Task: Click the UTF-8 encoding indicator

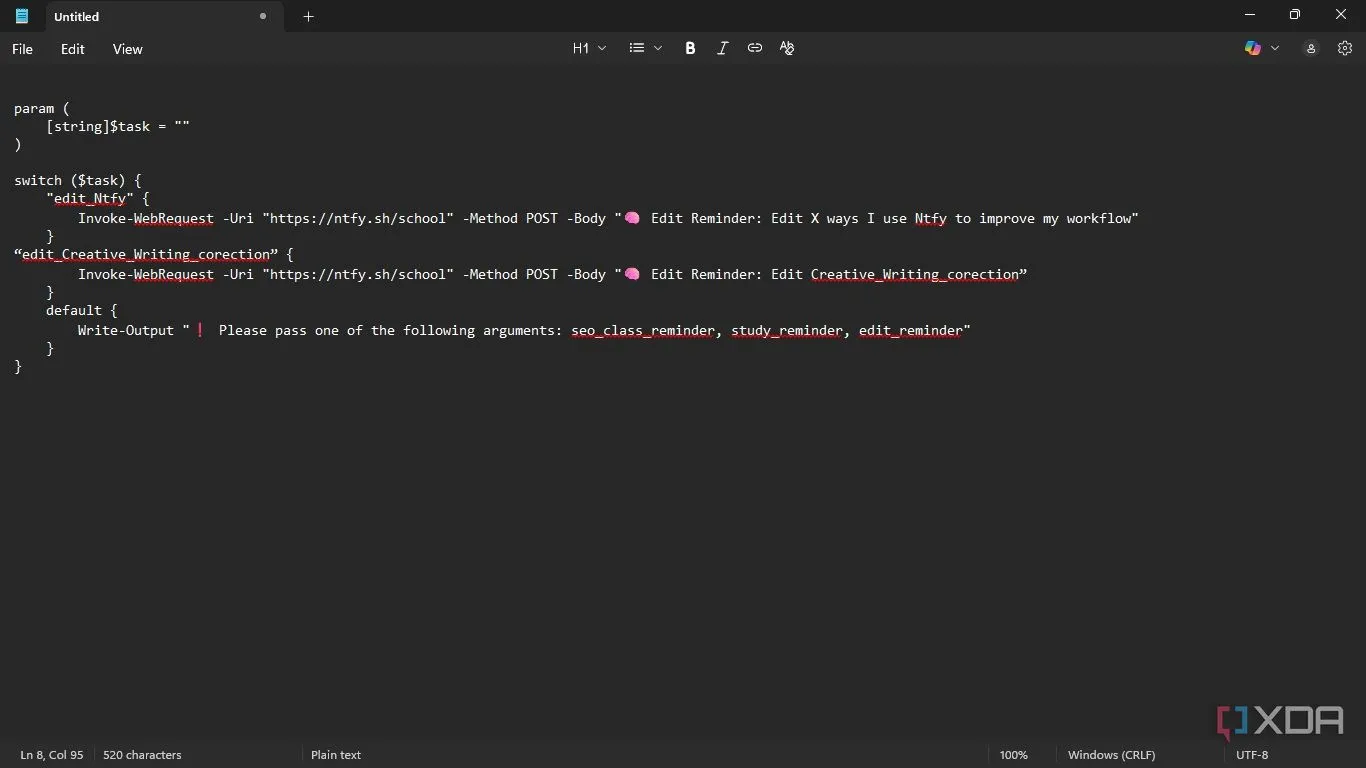Action: [1252, 755]
